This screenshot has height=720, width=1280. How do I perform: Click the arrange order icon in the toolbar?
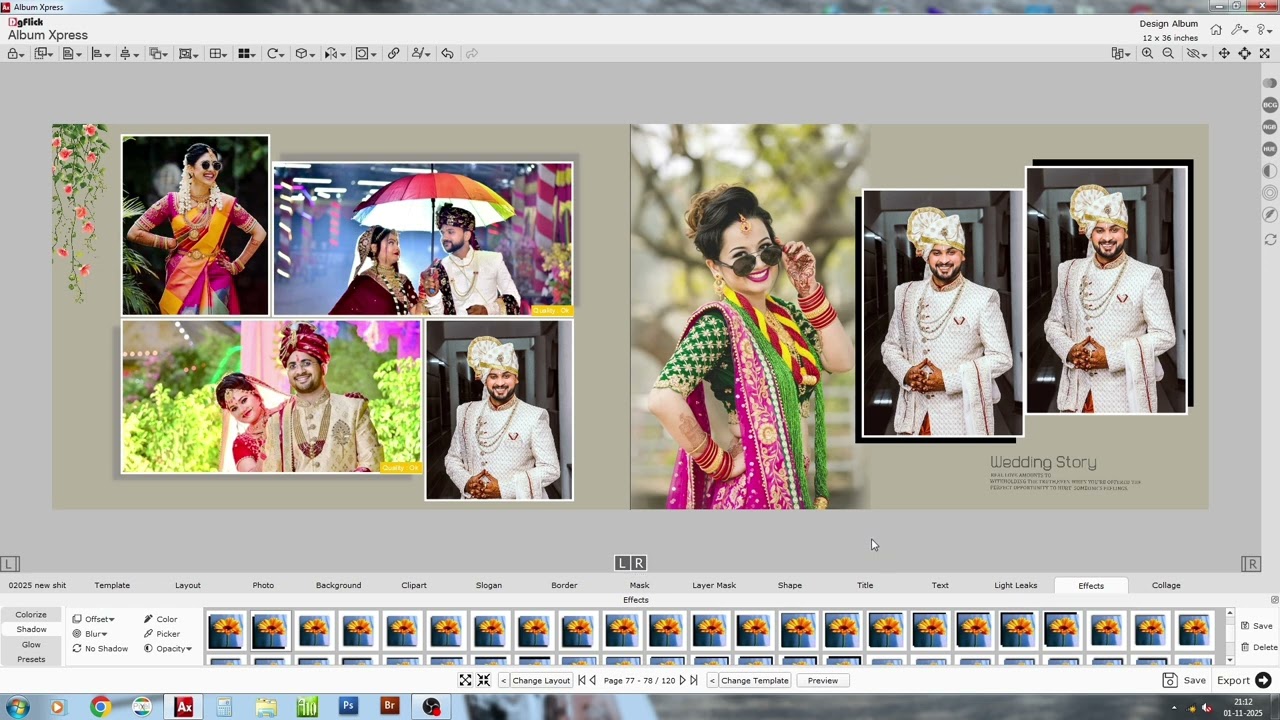(157, 53)
